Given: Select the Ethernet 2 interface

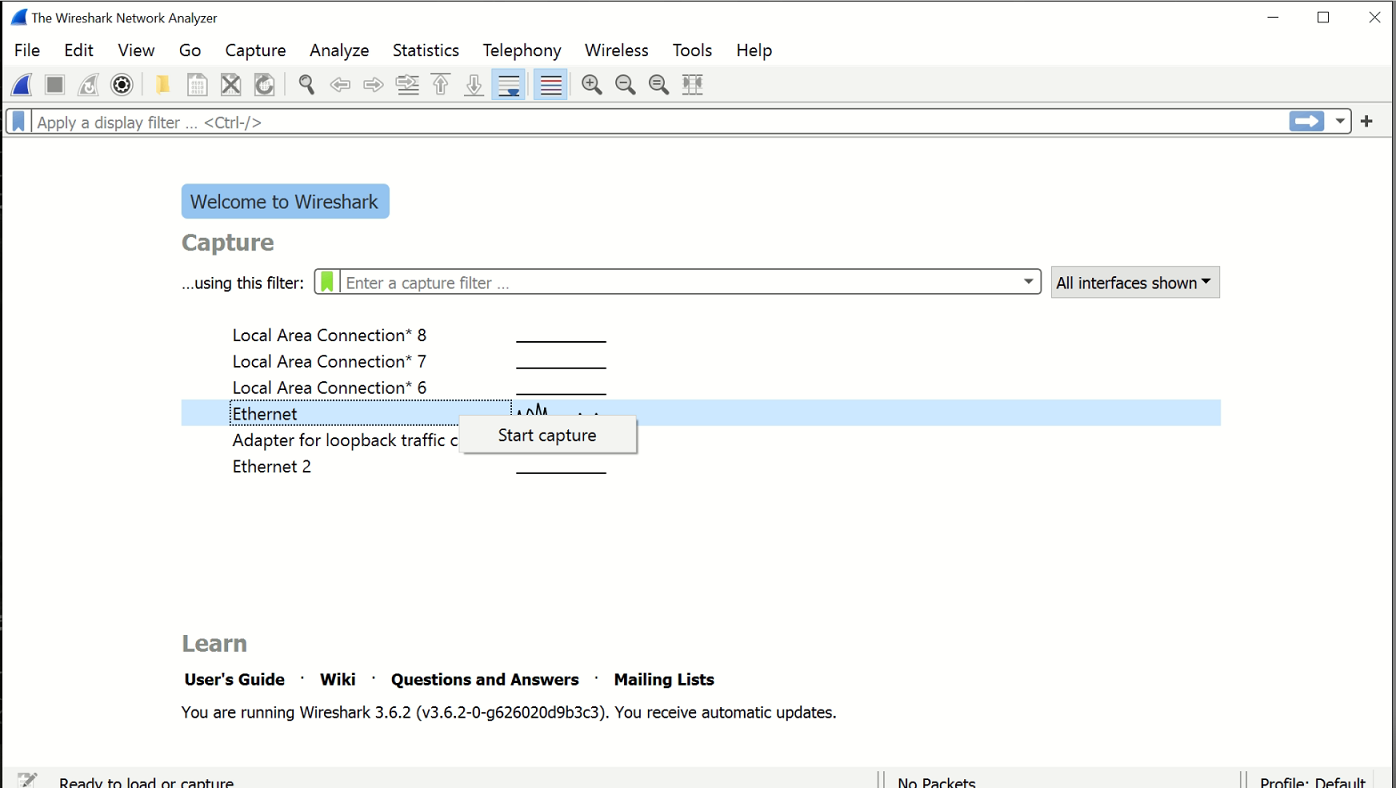Looking at the screenshot, I should (x=272, y=466).
